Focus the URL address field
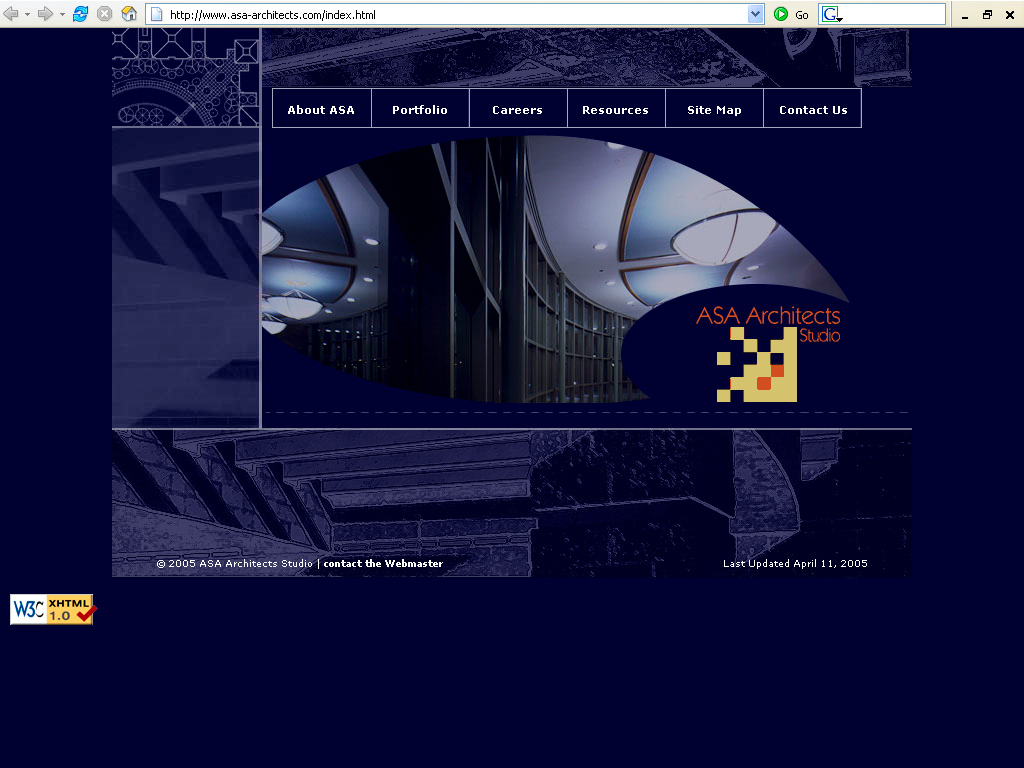Image resolution: width=1024 pixels, height=768 pixels. click(457, 14)
